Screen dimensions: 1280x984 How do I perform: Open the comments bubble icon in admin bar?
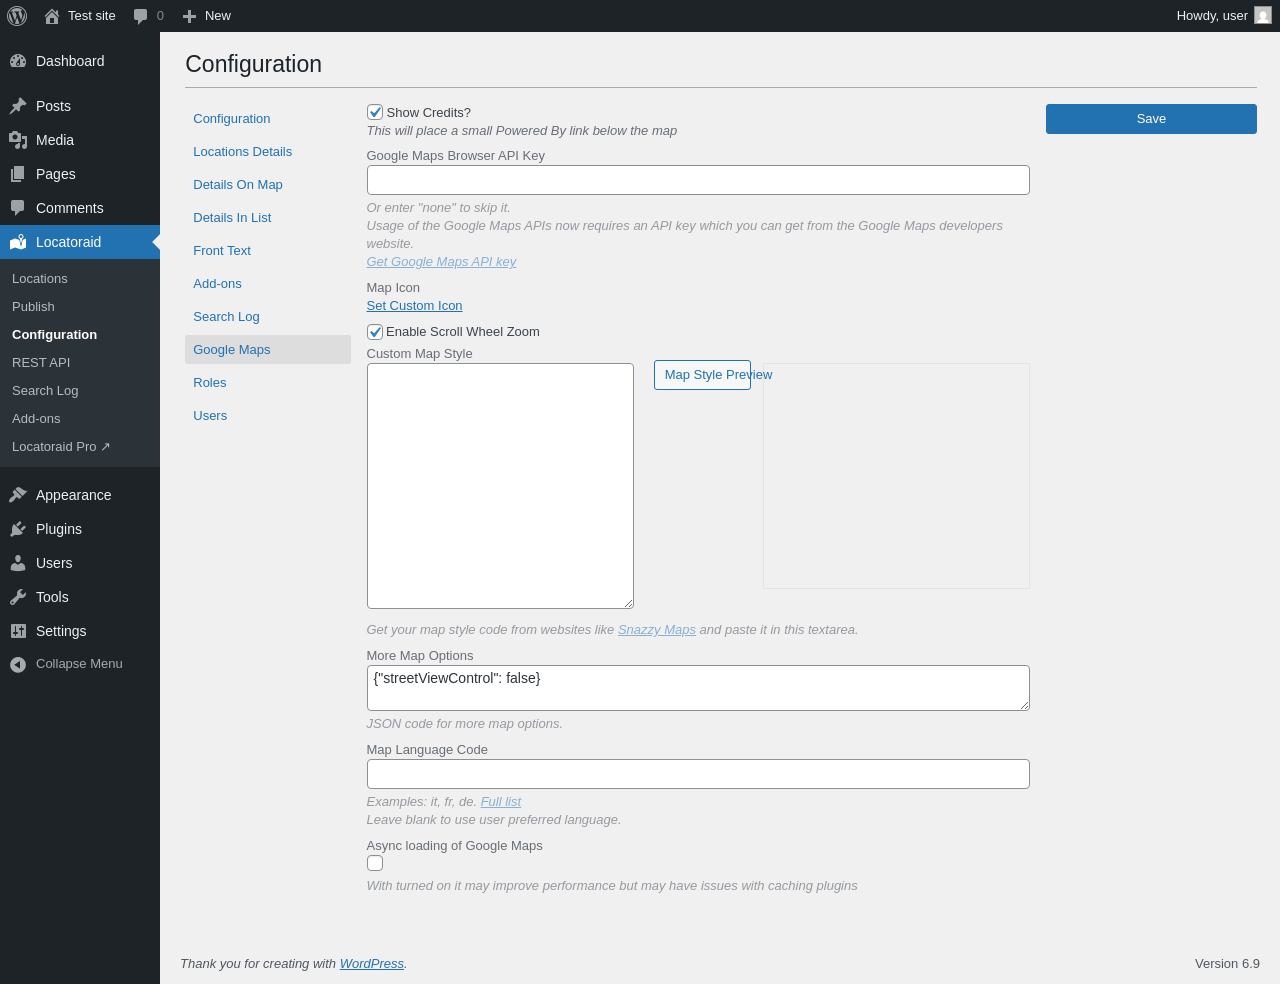point(141,16)
